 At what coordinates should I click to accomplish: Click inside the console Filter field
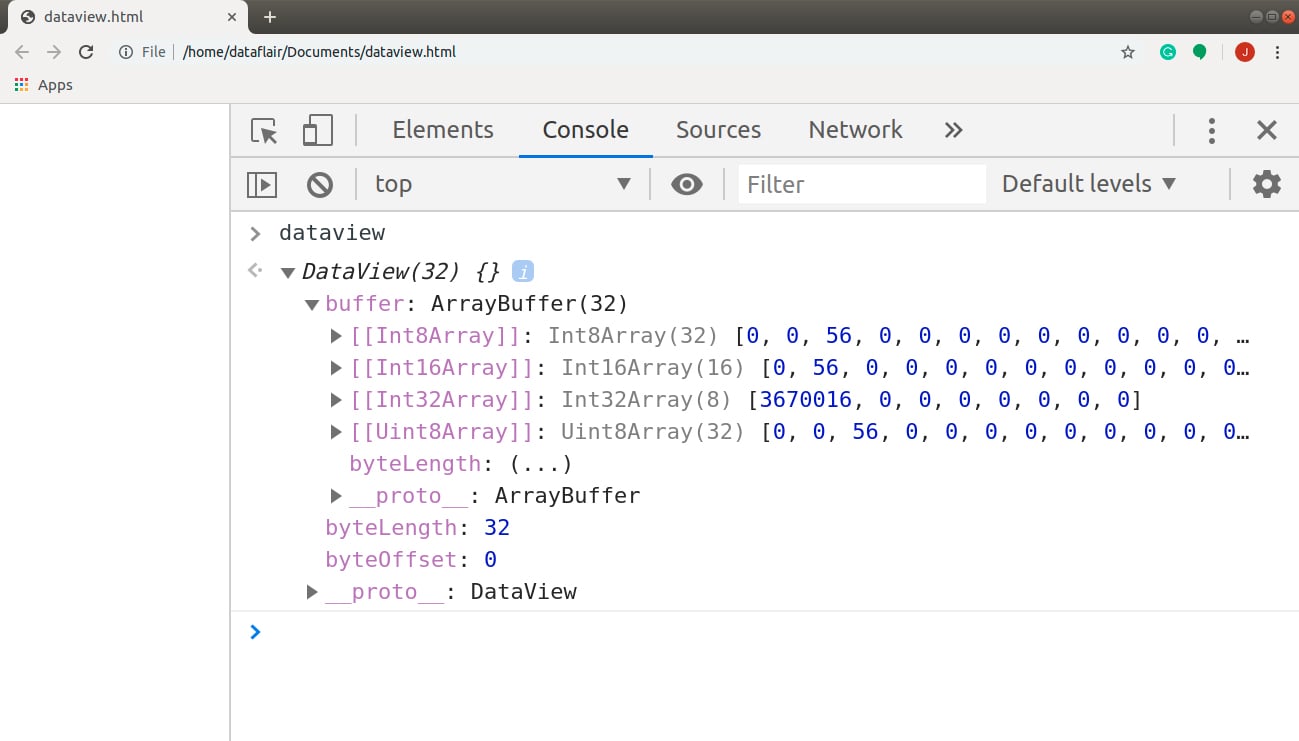click(860, 183)
